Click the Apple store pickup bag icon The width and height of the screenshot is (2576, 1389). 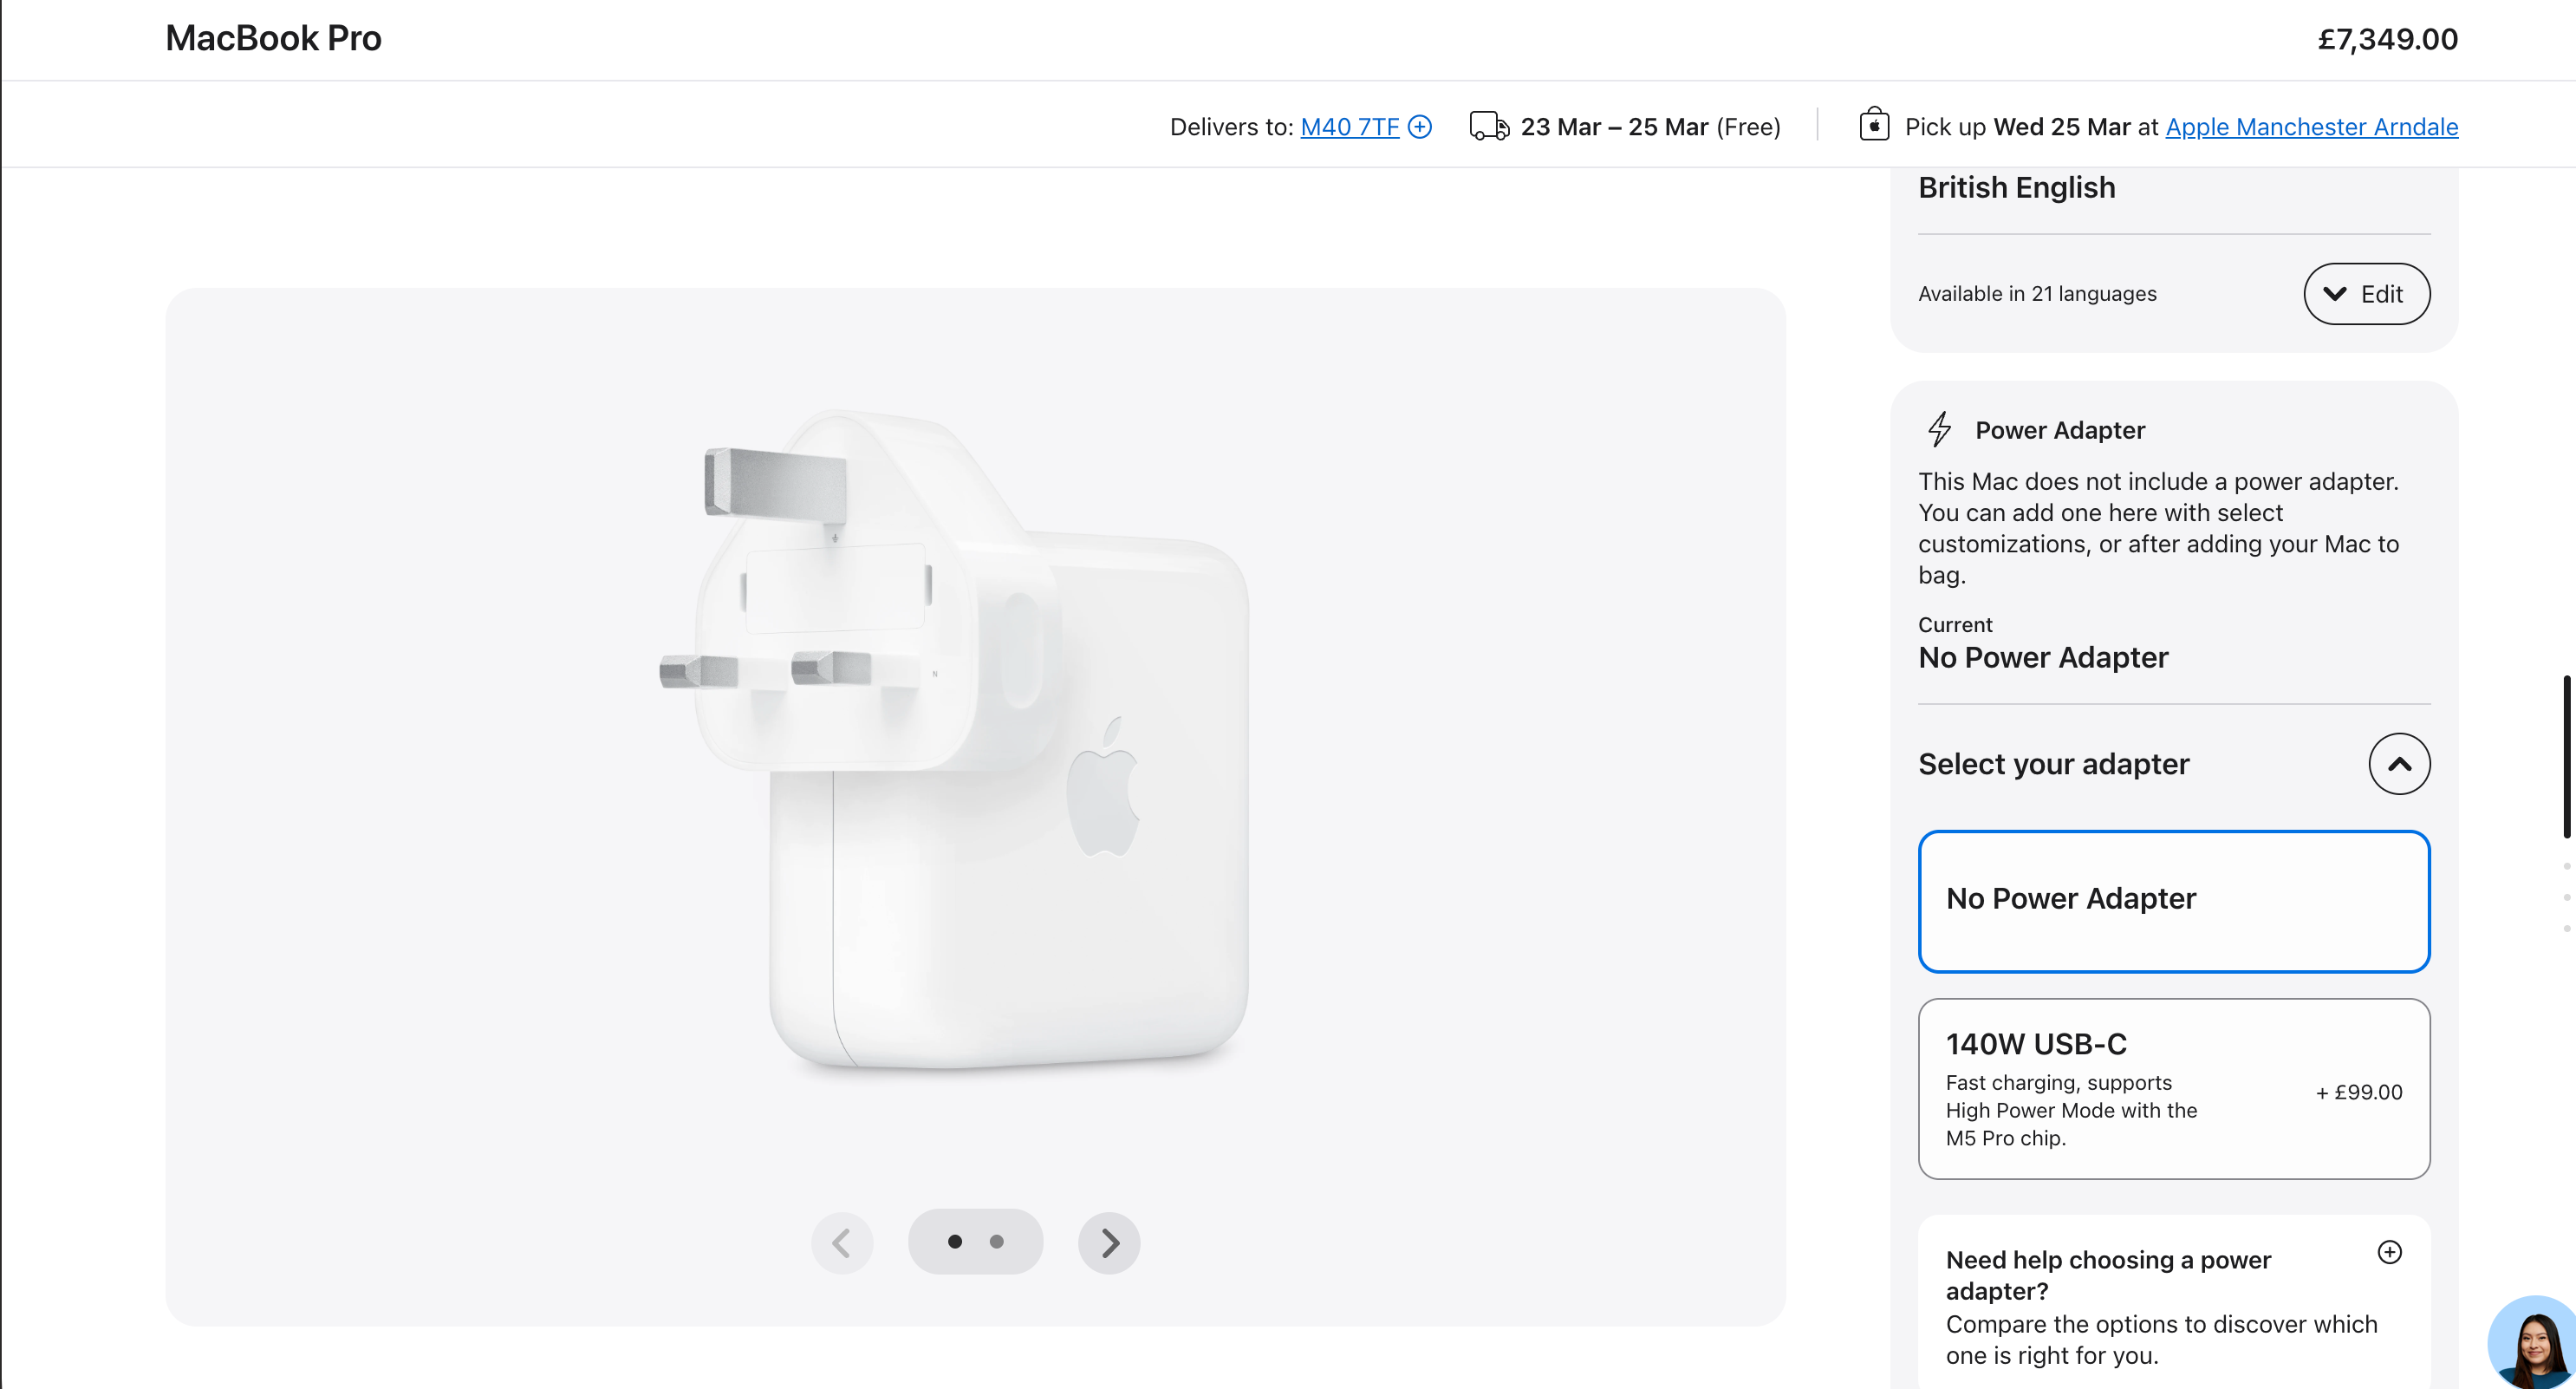1874,125
